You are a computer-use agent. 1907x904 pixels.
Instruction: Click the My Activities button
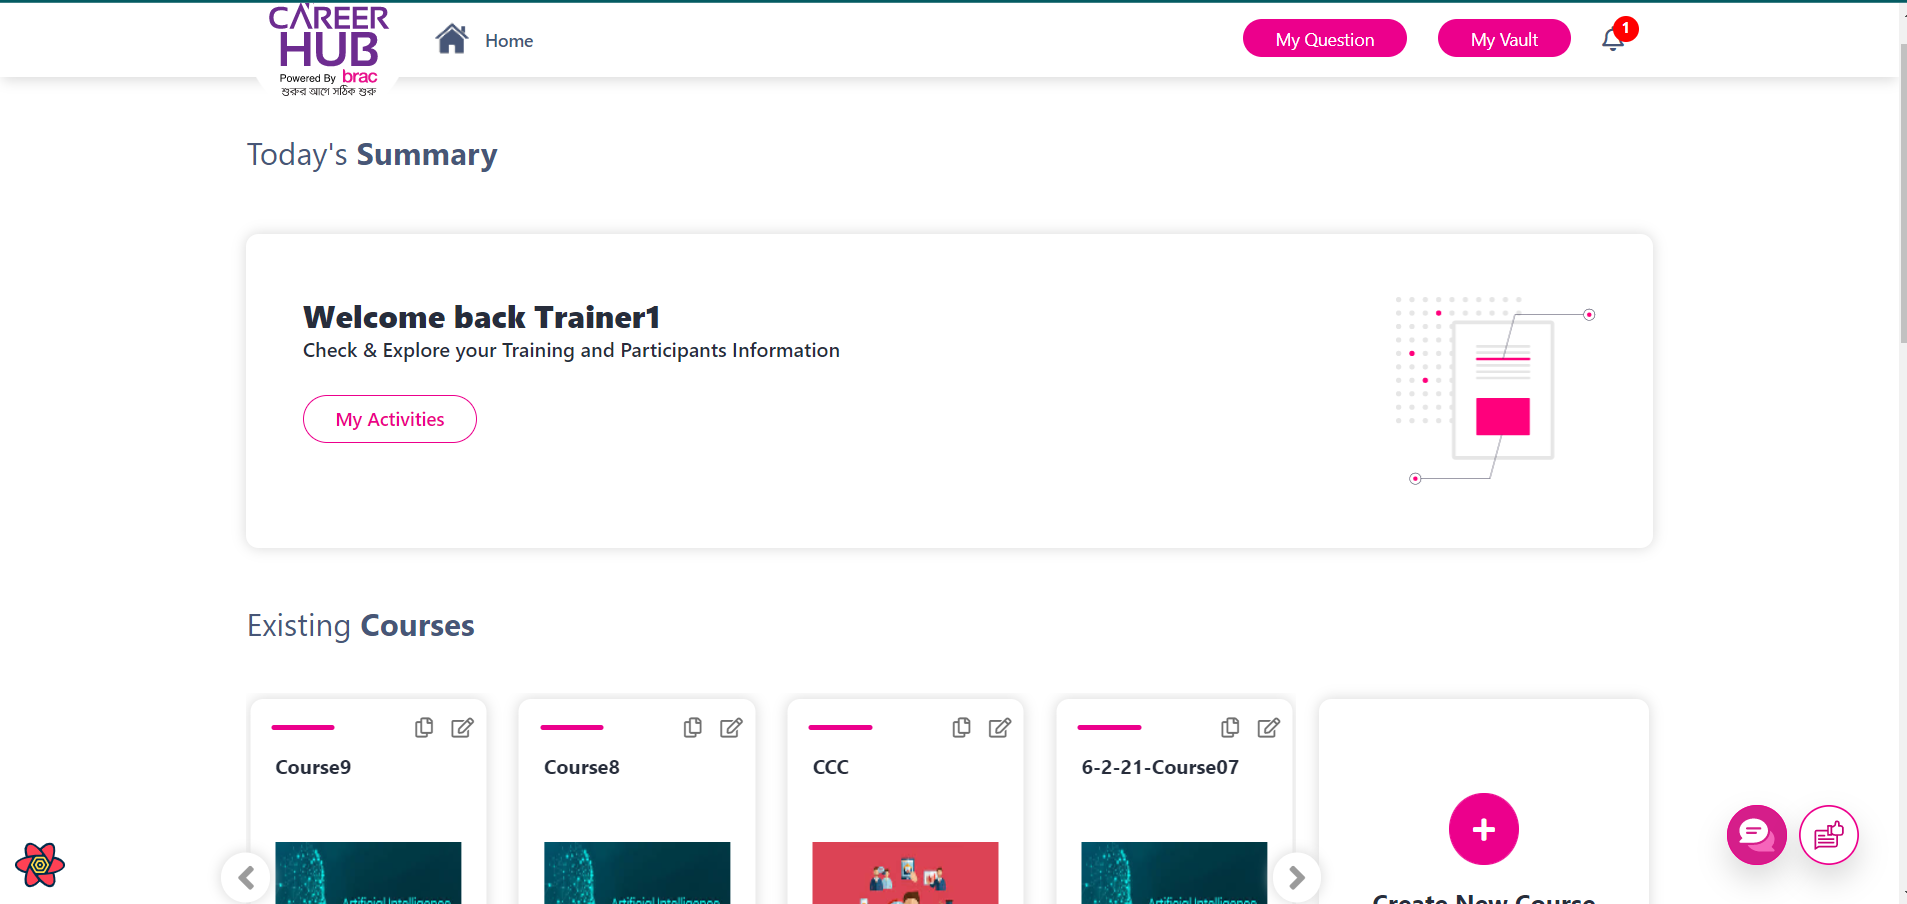[x=389, y=419]
